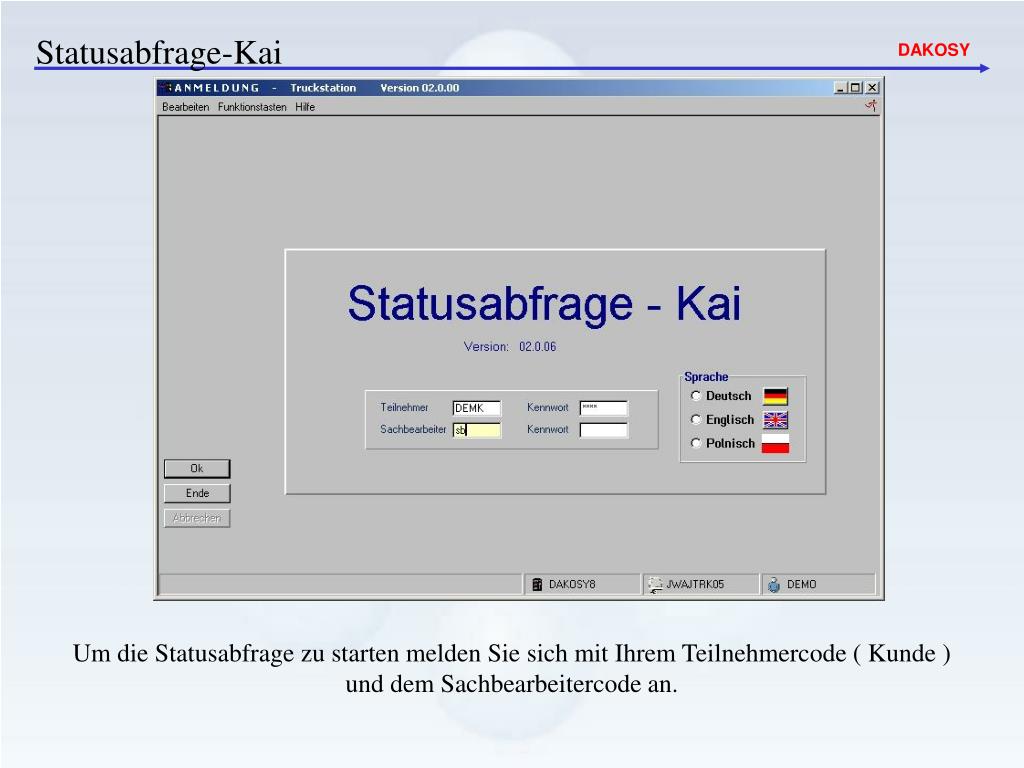Image resolution: width=1024 pixels, height=768 pixels.
Task: Focus the Sachbearbeiter input field
Action: coord(477,430)
